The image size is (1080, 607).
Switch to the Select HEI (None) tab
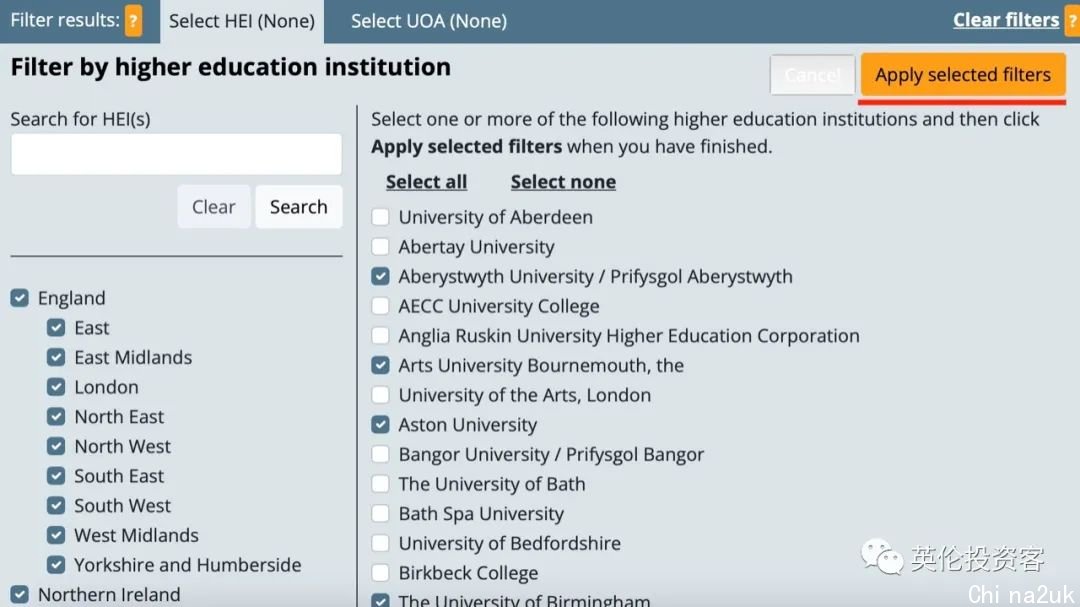[x=242, y=21]
